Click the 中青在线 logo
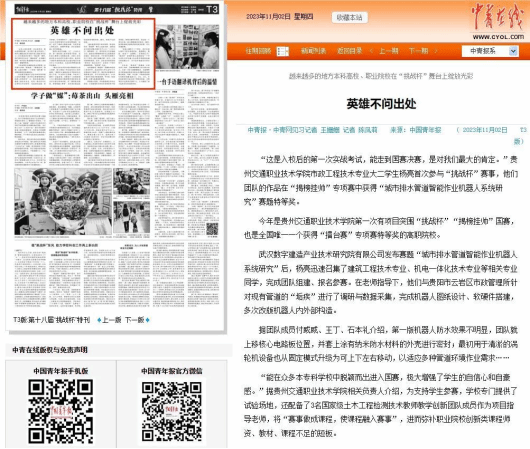530x449 pixels. coord(498,20)
